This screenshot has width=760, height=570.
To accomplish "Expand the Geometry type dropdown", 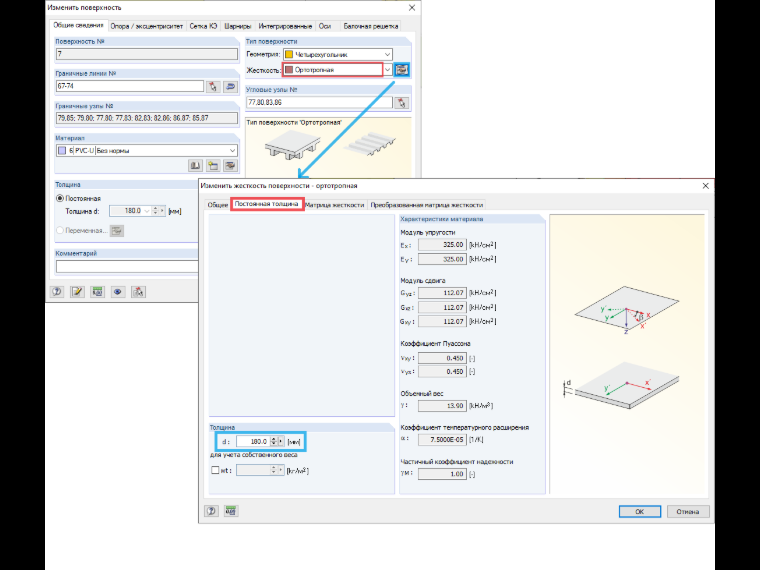I will coord(387,54).
